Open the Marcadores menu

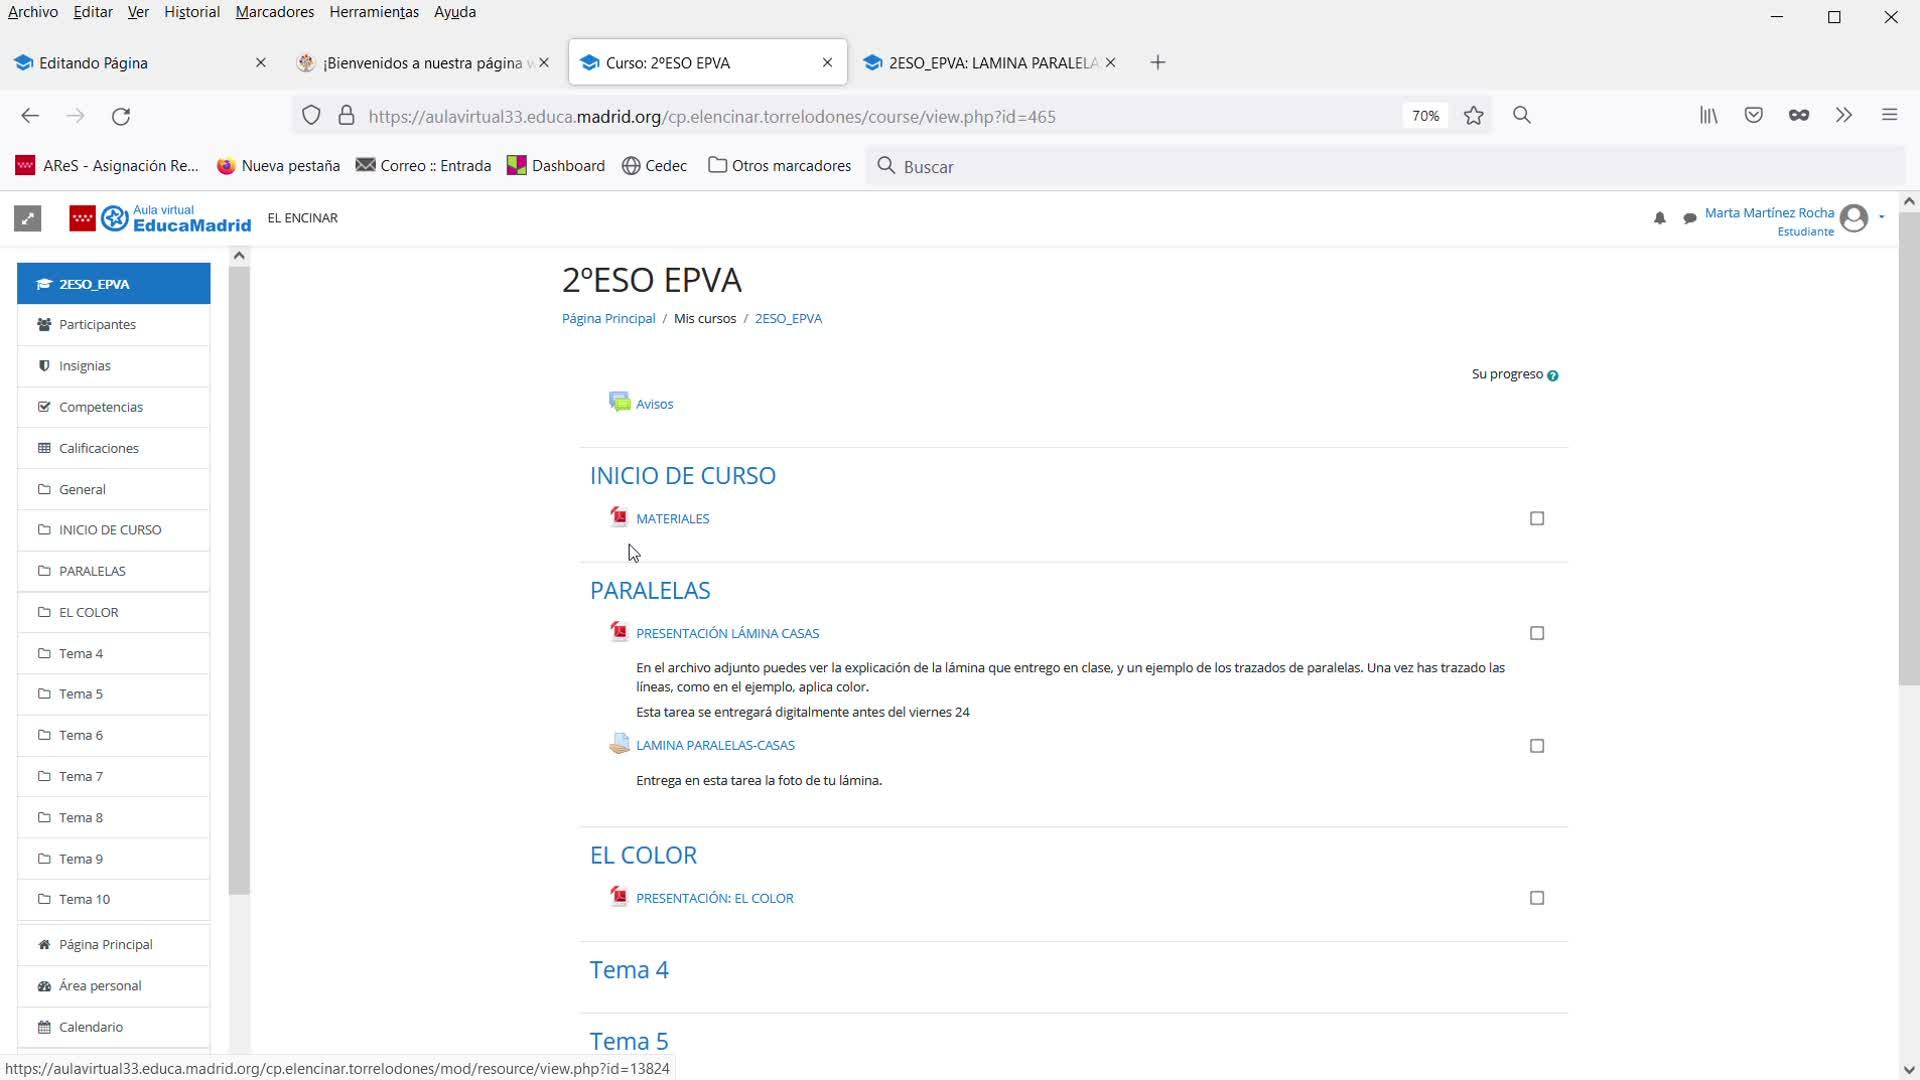(274, 12)
